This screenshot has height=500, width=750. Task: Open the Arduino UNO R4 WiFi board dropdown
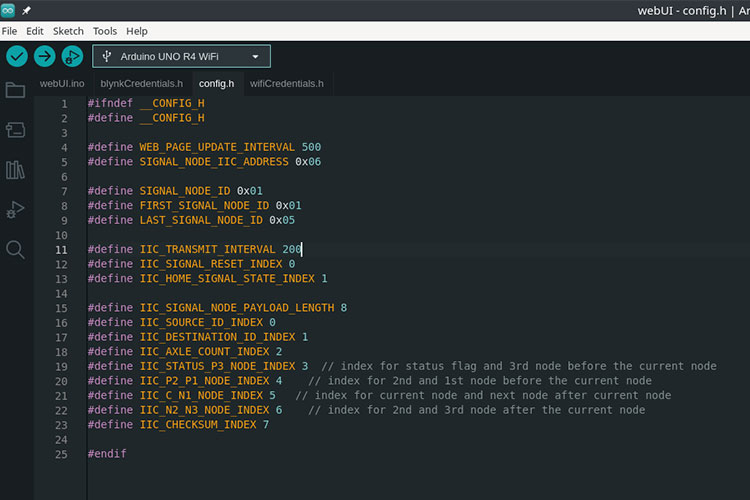click(181, 56)
